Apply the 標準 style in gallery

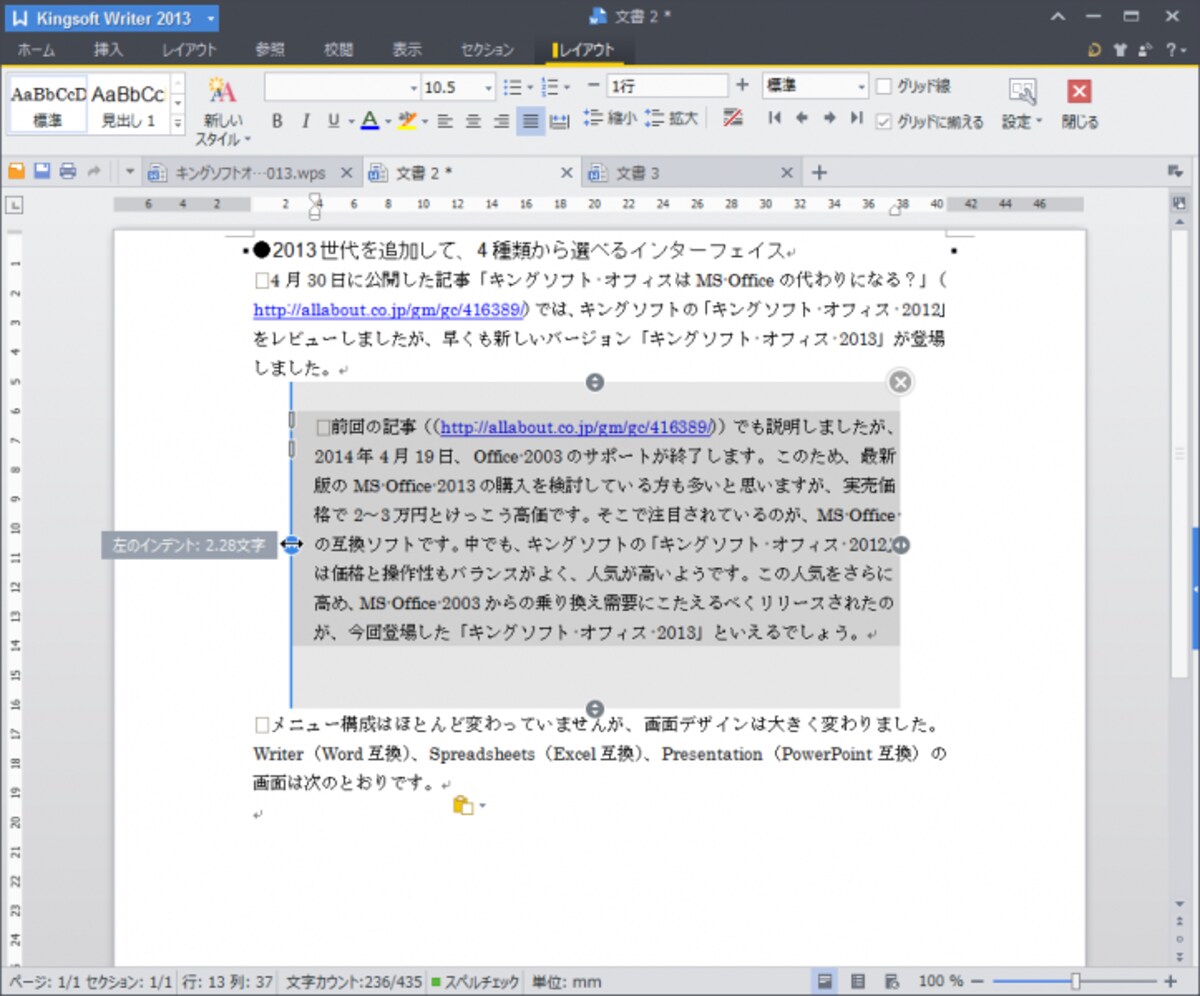point(48,105)
